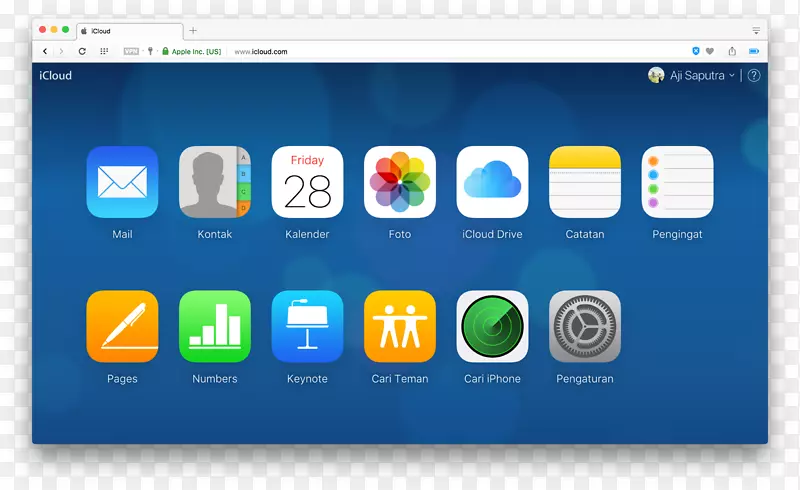Open the Kalender icon showing Friday 28
This screenshot has height=490, width=800.
point(307,182)
